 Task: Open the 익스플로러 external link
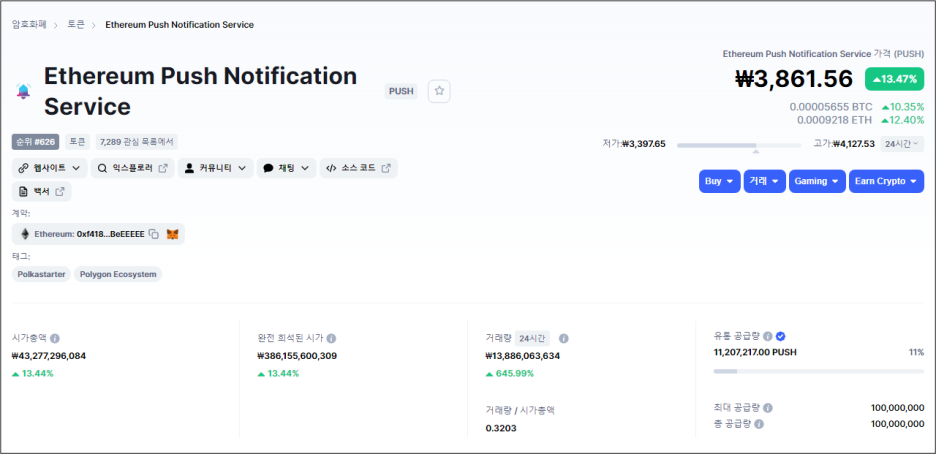(x=133, y=168)
